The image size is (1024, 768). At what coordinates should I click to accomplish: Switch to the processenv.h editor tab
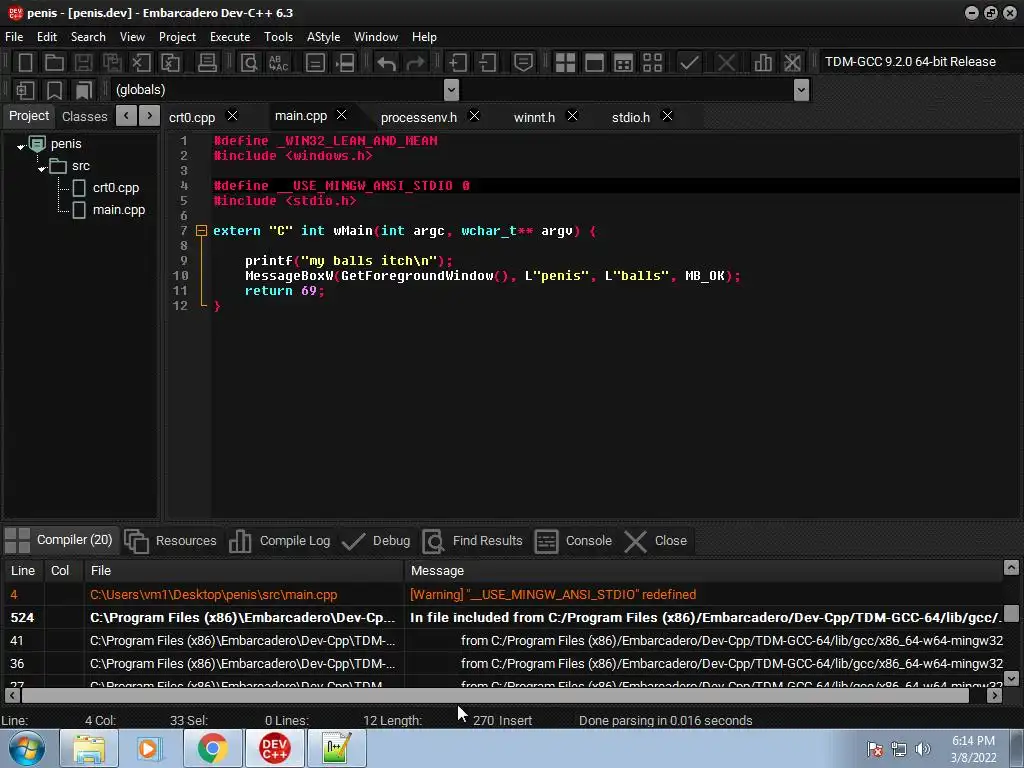[419, 117]
